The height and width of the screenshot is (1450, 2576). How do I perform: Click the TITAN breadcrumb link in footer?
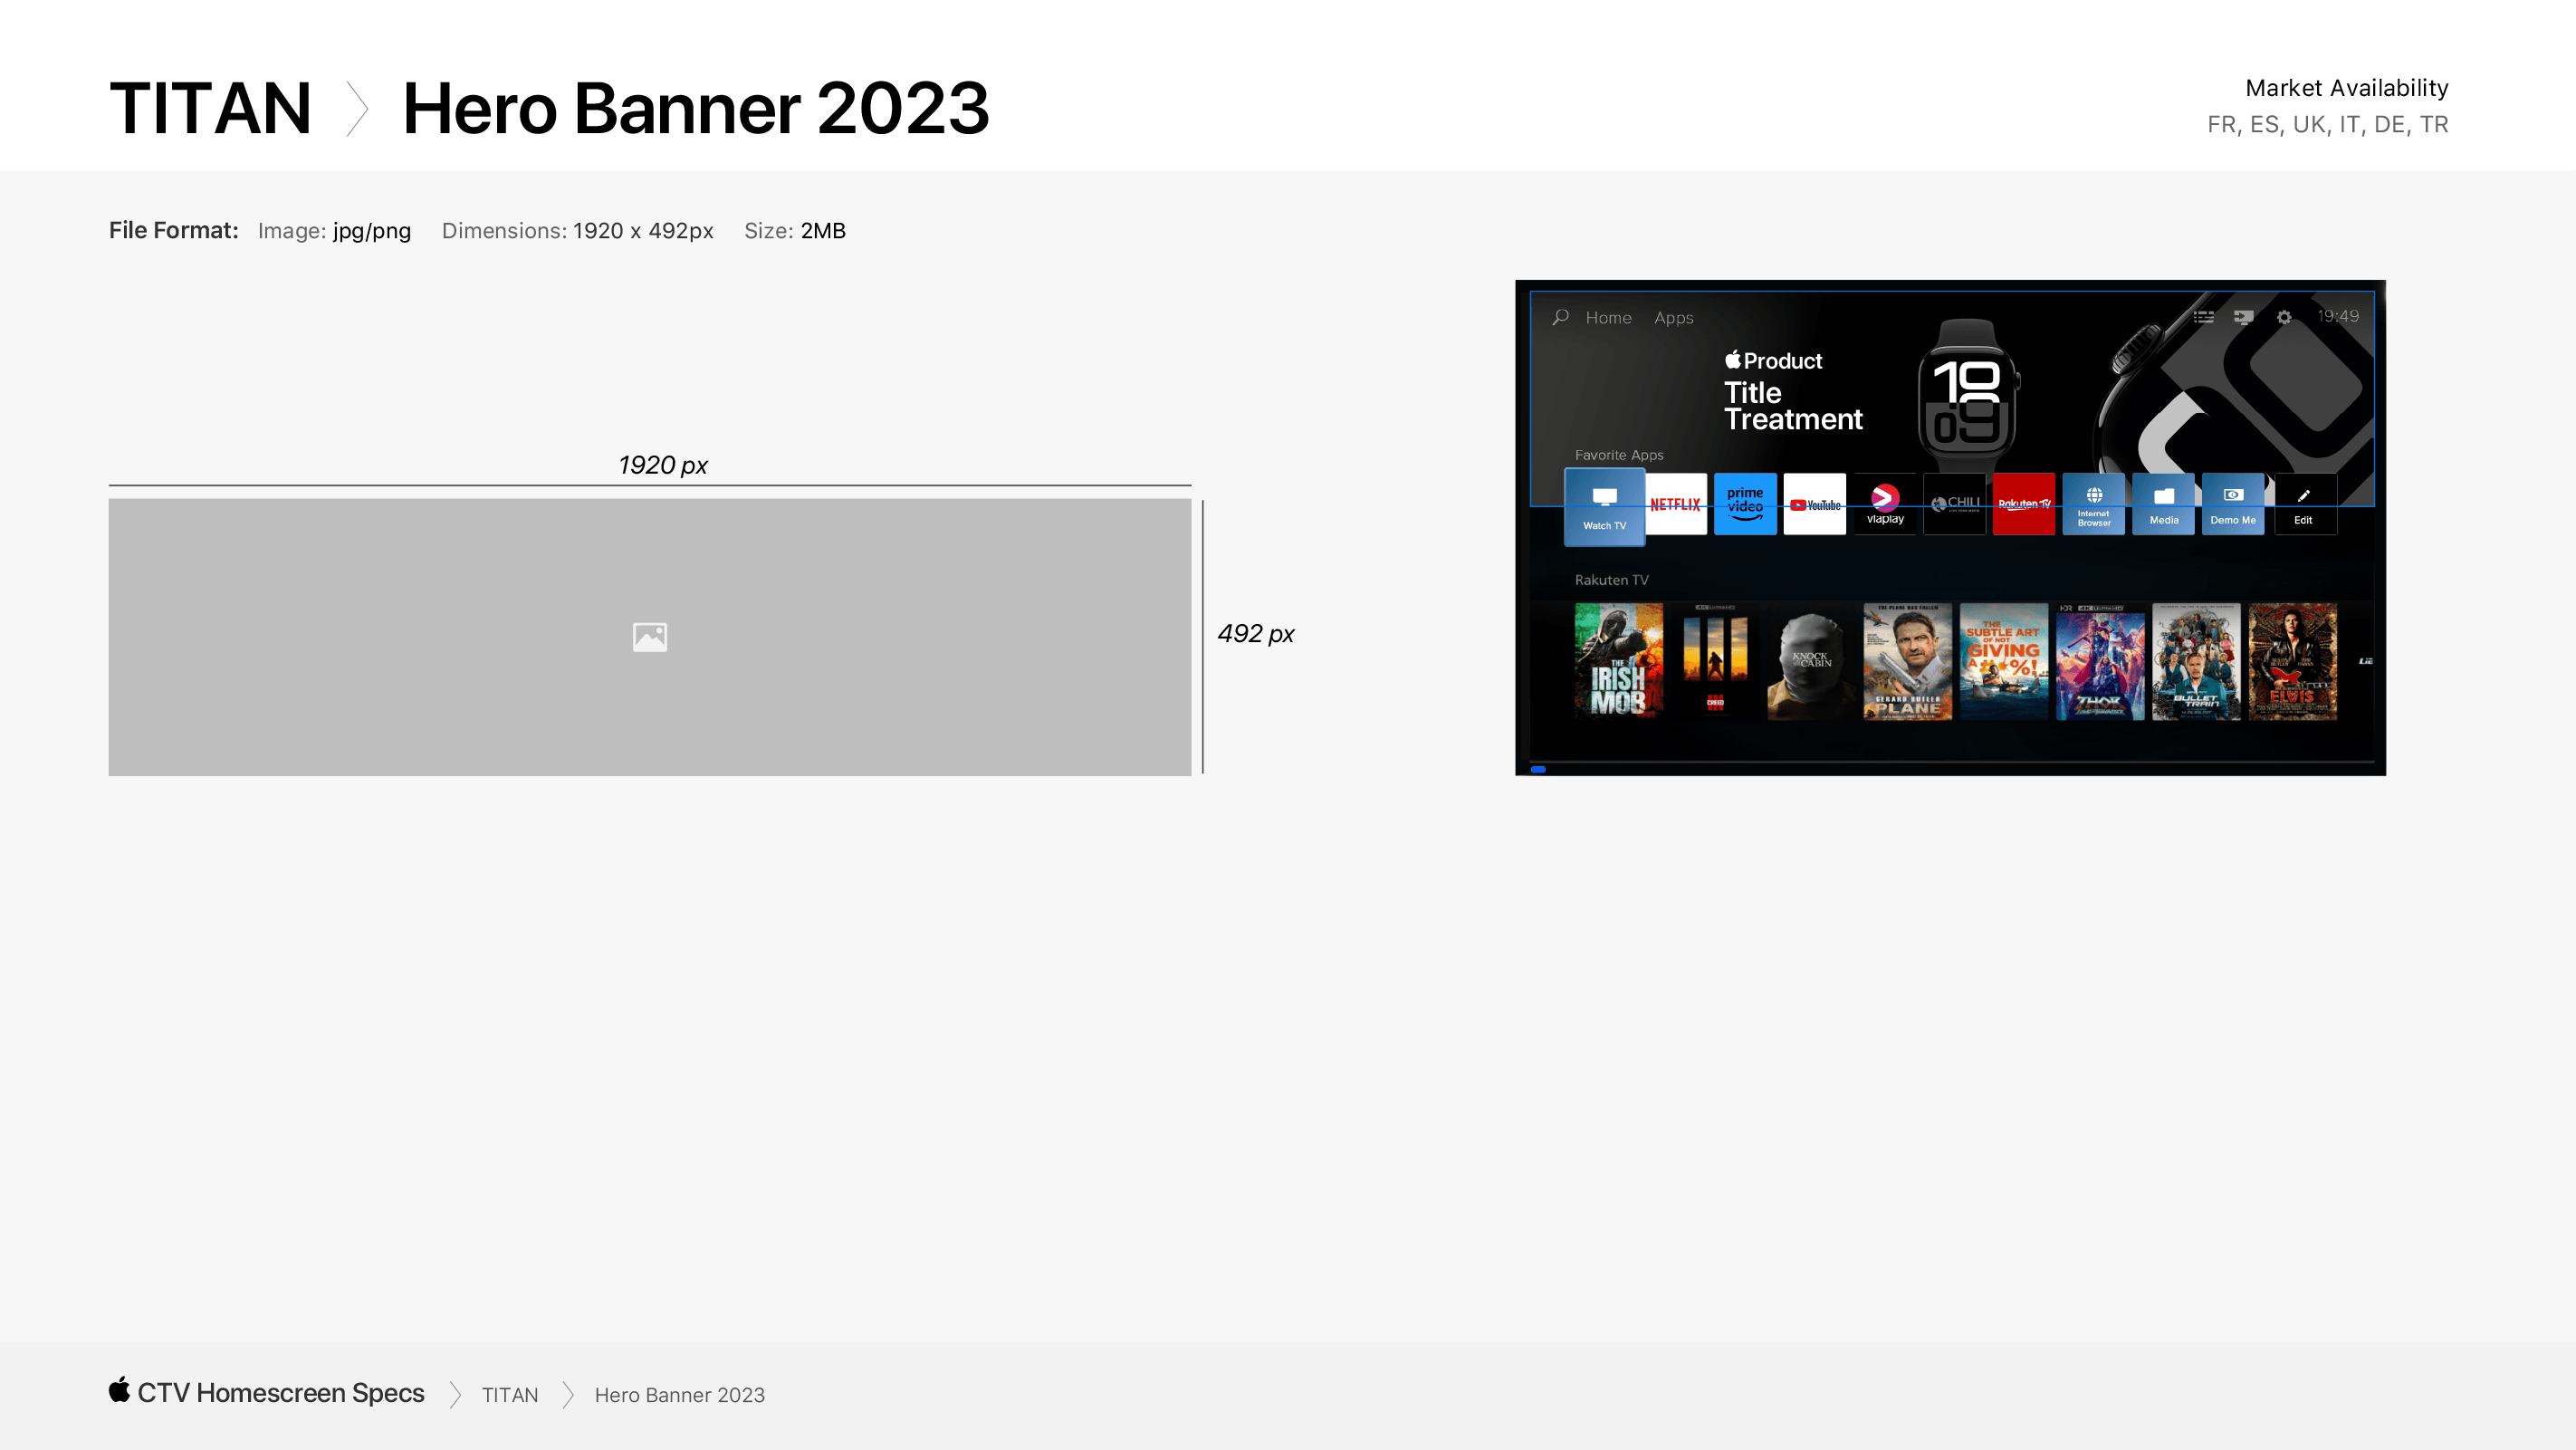[x=509, y=1395]
